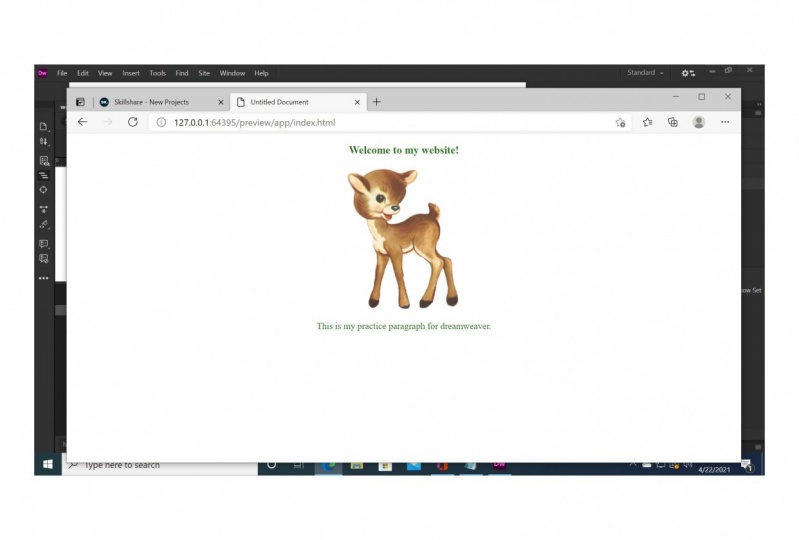Image resolution: width=799 pixels, height=540 pixels.
Task: Click the Welcome to my website heading
Action: point(404,150)
